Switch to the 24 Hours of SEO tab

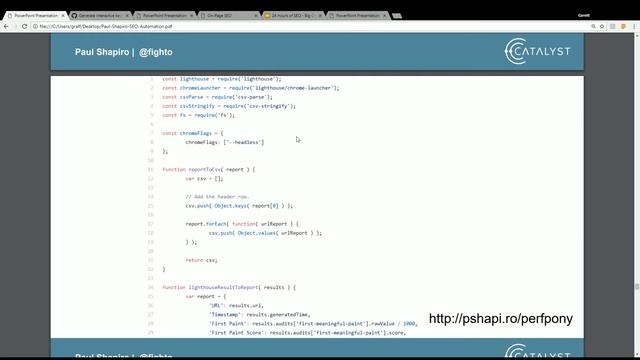(x=293, y=16)
